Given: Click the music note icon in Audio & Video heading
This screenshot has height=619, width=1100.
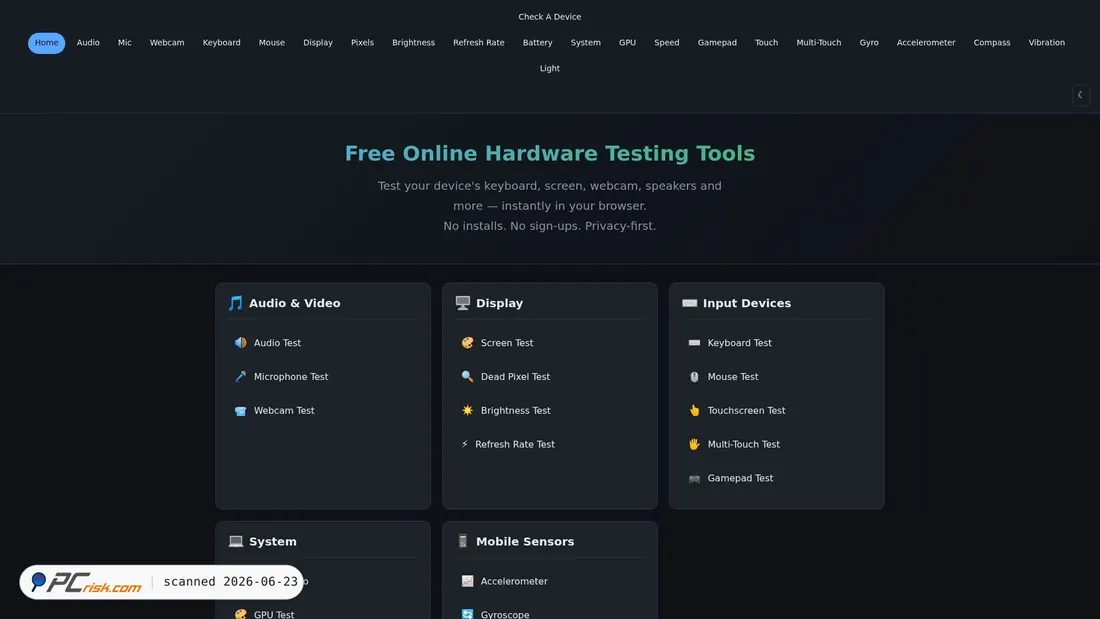Looking at the screenshot, I should click(x=236, y=303).
